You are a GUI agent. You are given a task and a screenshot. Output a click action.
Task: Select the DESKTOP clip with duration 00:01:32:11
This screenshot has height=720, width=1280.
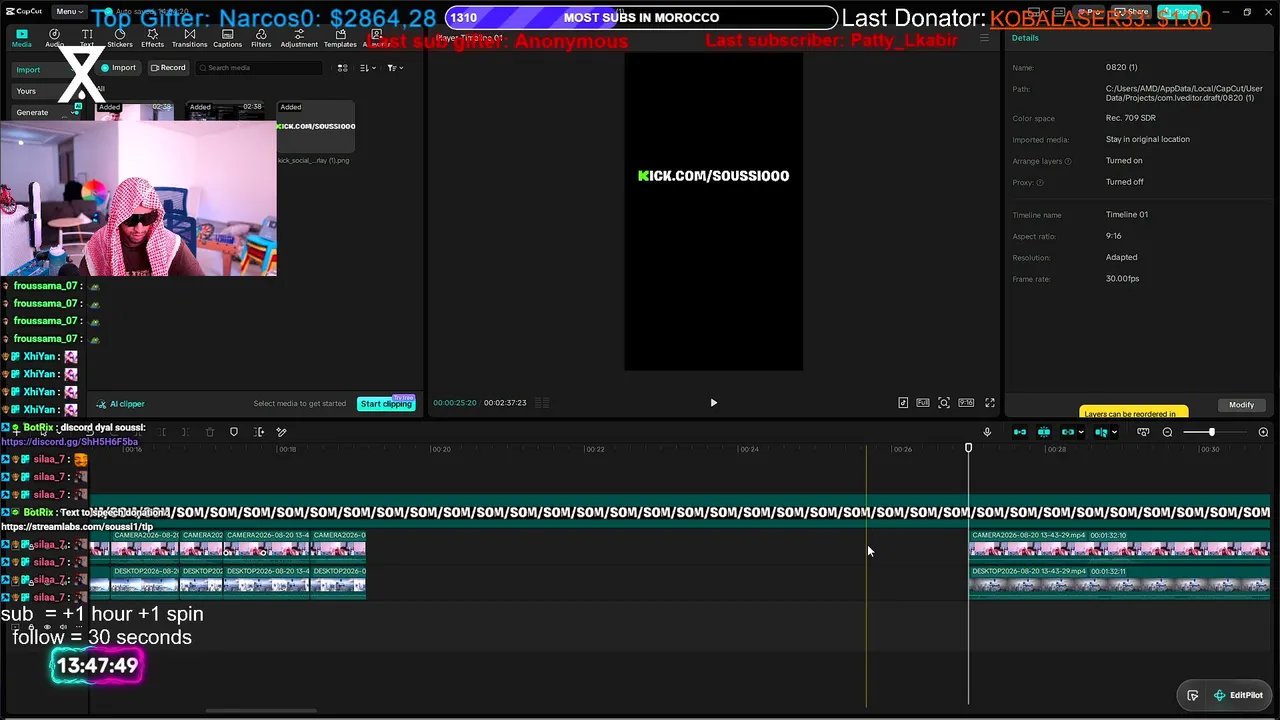coord(1119,581)
